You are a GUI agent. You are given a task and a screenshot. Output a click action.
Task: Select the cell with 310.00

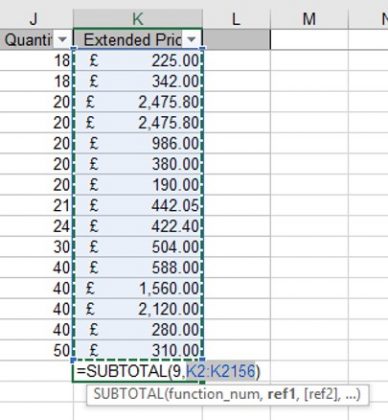click(x=138, y=350)
